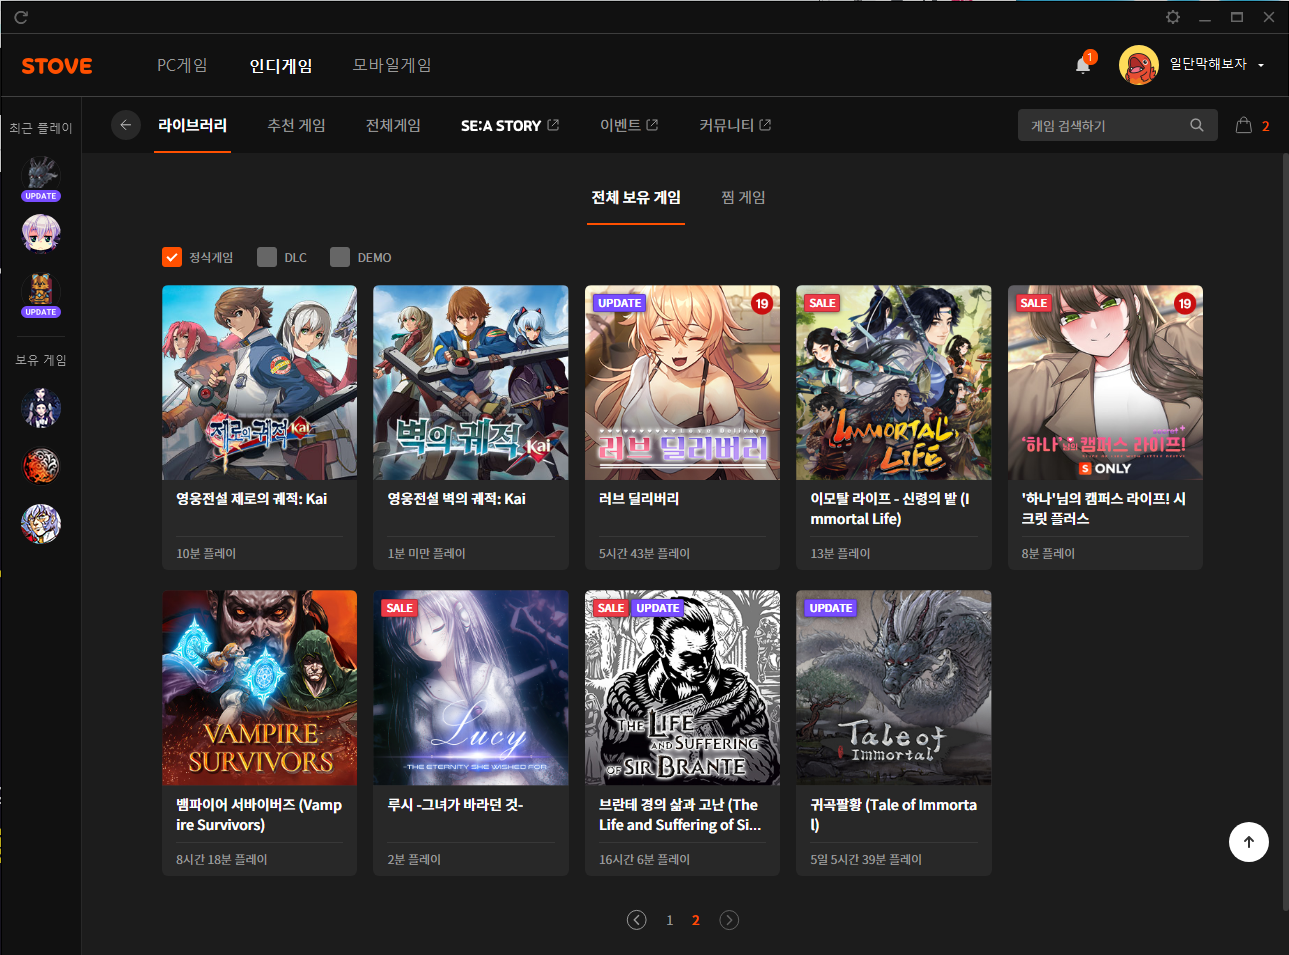
Task: Click the notification bell icon
Action: click(x=1083, y=66)
